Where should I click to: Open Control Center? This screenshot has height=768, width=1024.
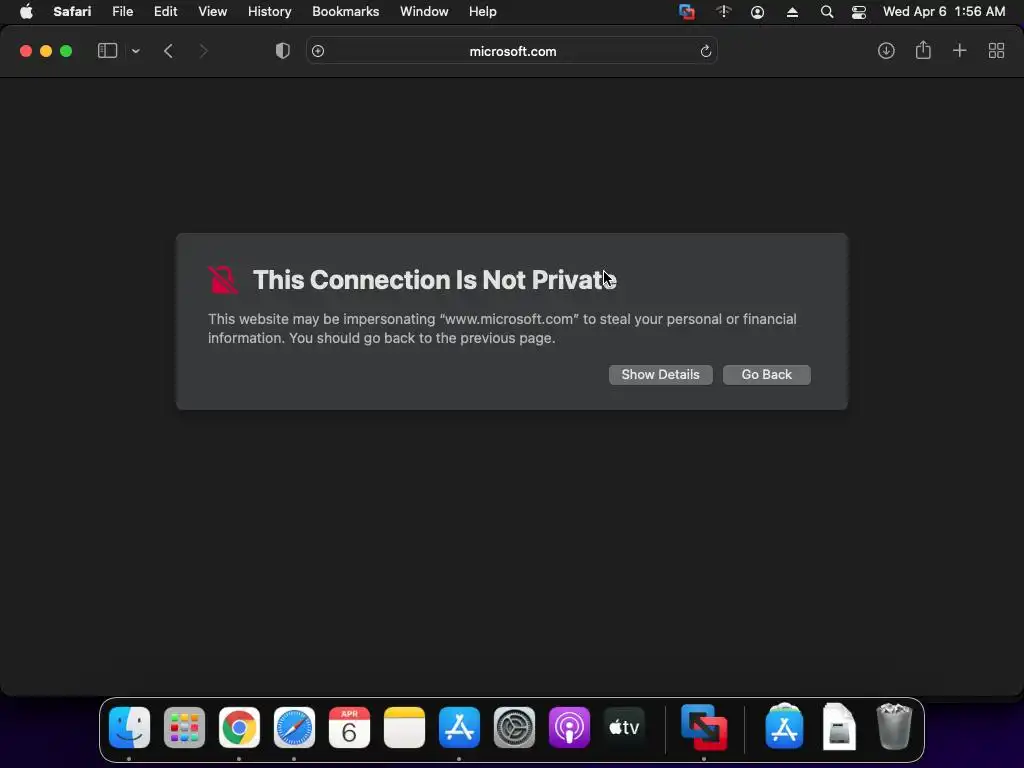[x=859, y=12]
